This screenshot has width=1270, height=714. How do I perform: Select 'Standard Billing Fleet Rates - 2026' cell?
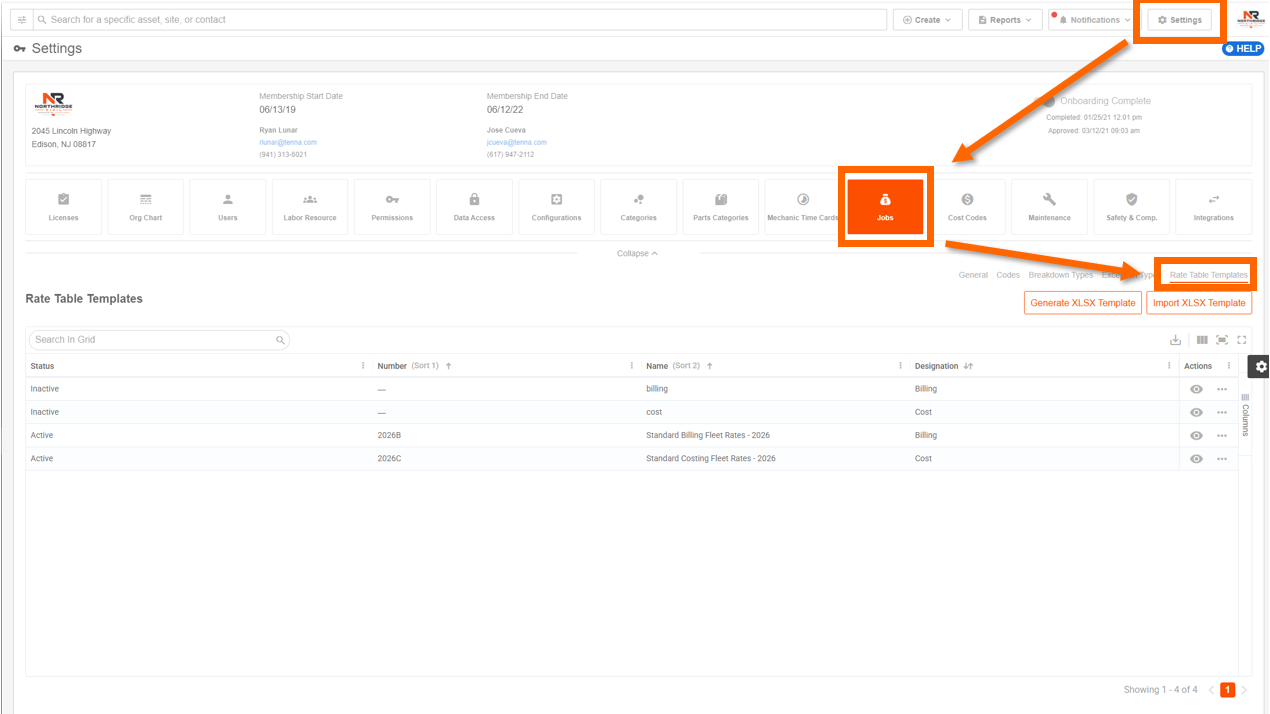[x=708, y=436]
